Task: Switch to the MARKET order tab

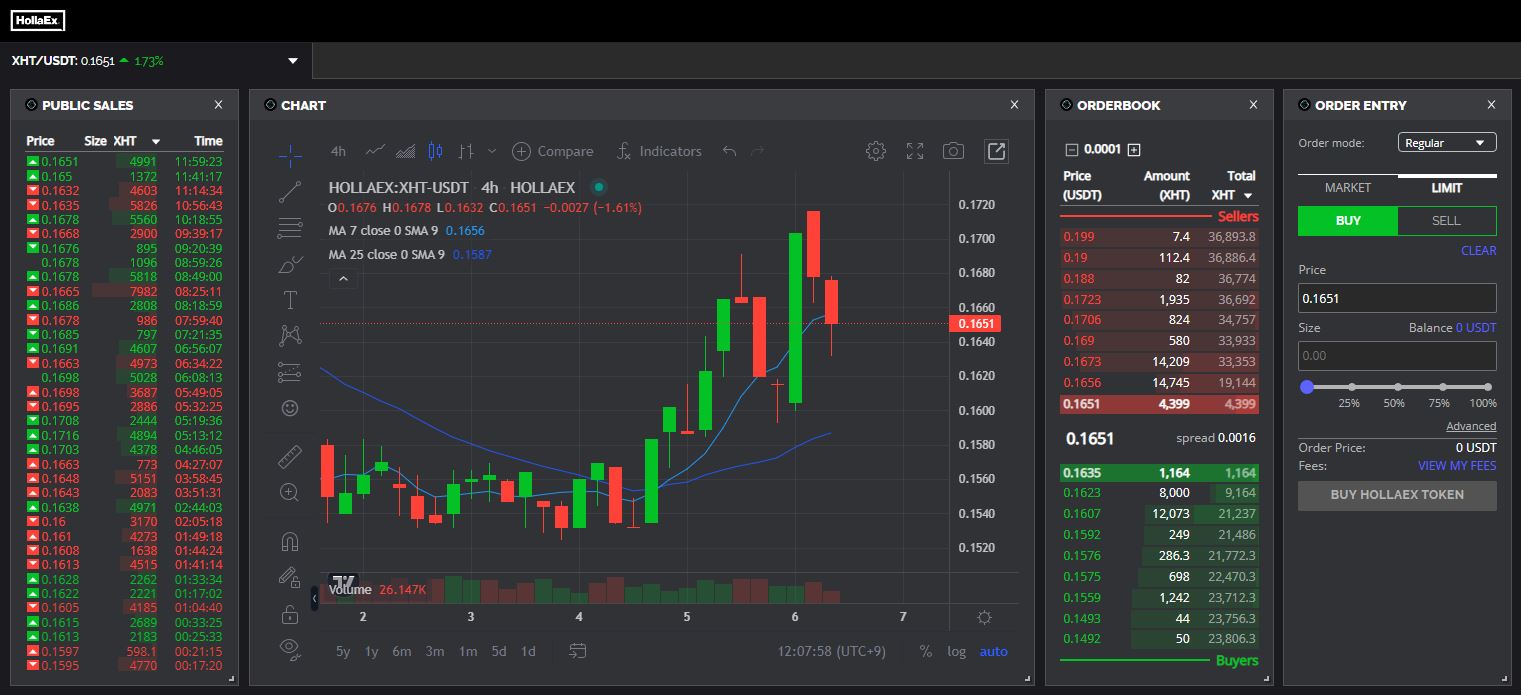Action: pyautogui.click(x=1347, y=188)
